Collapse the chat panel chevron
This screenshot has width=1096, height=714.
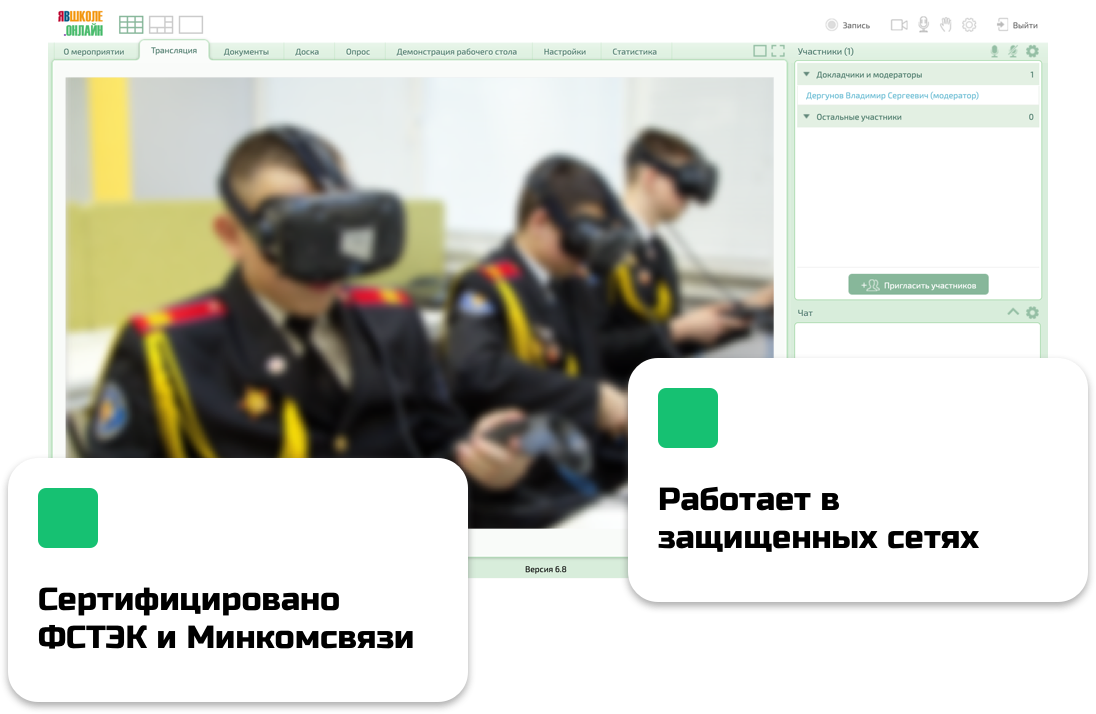[1013, 312]
